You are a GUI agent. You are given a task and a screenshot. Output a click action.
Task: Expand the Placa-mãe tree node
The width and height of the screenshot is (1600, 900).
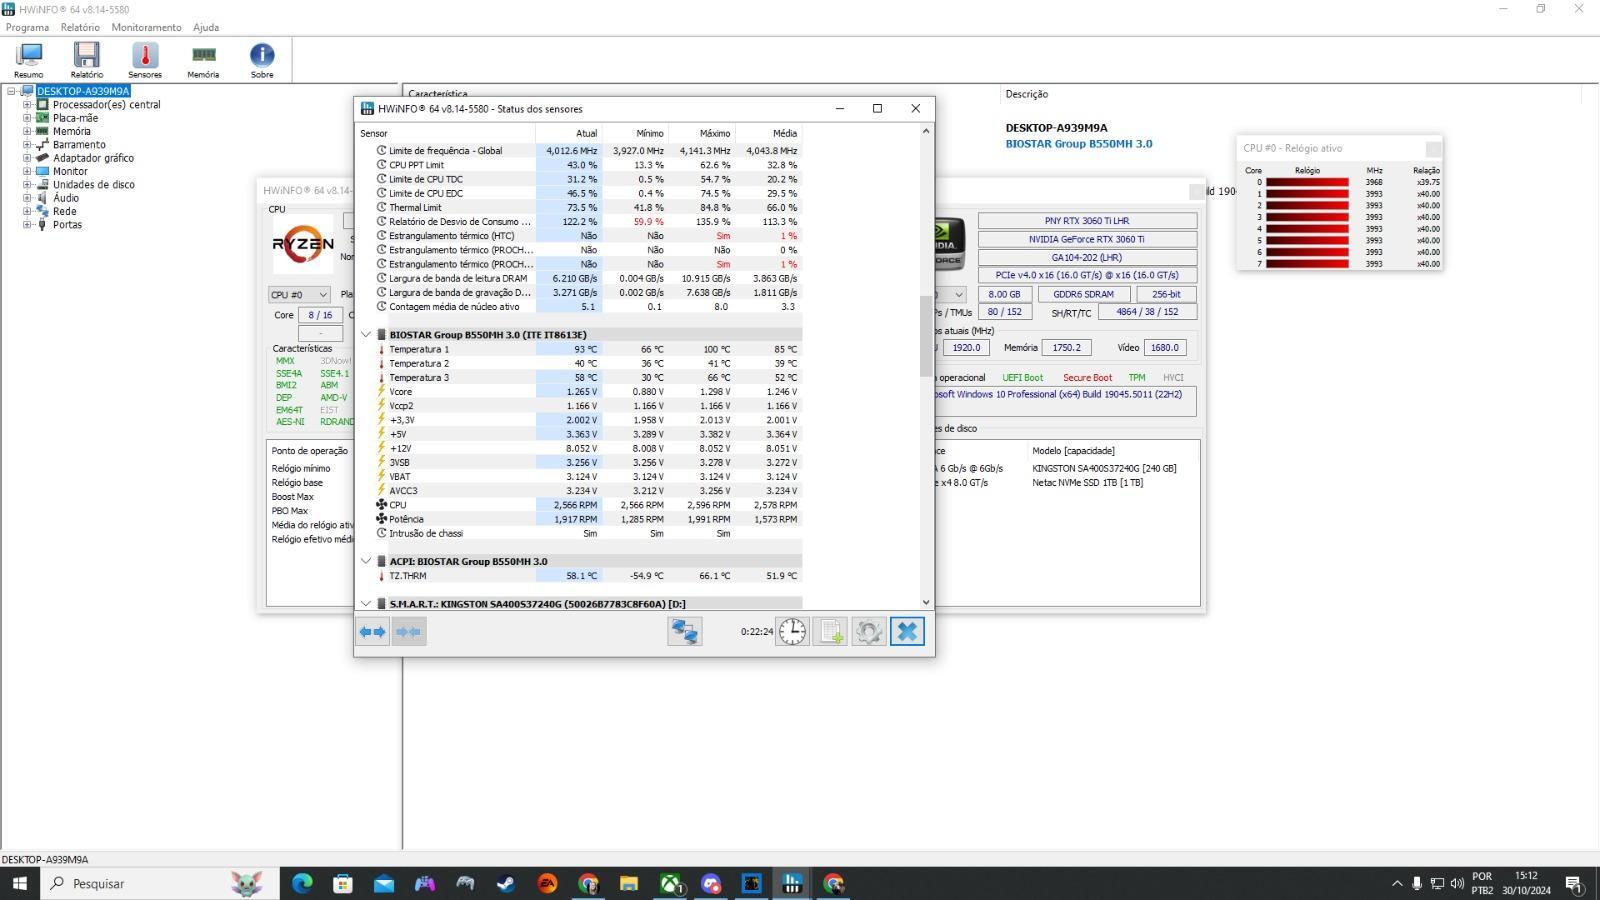[28, 117]
